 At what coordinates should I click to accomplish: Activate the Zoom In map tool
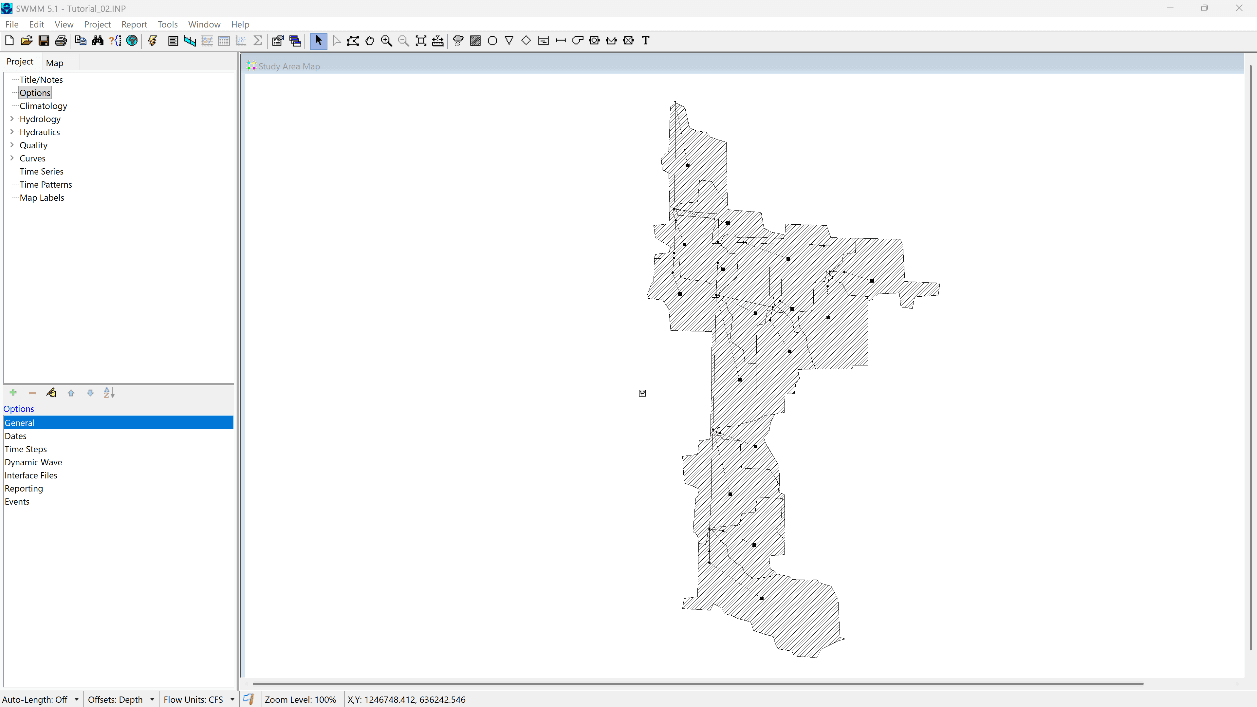[386, 41]
